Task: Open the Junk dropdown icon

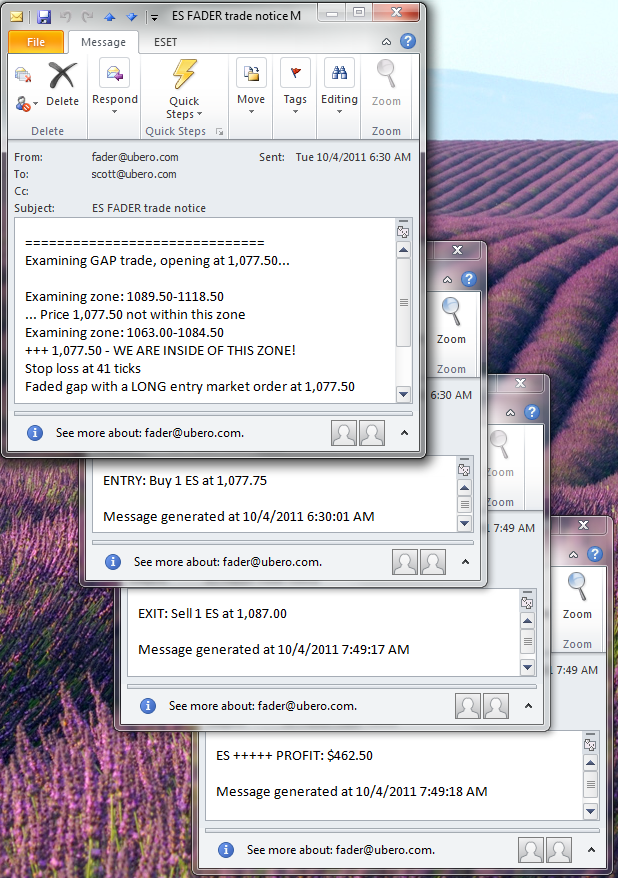Action: coord(26,104)
